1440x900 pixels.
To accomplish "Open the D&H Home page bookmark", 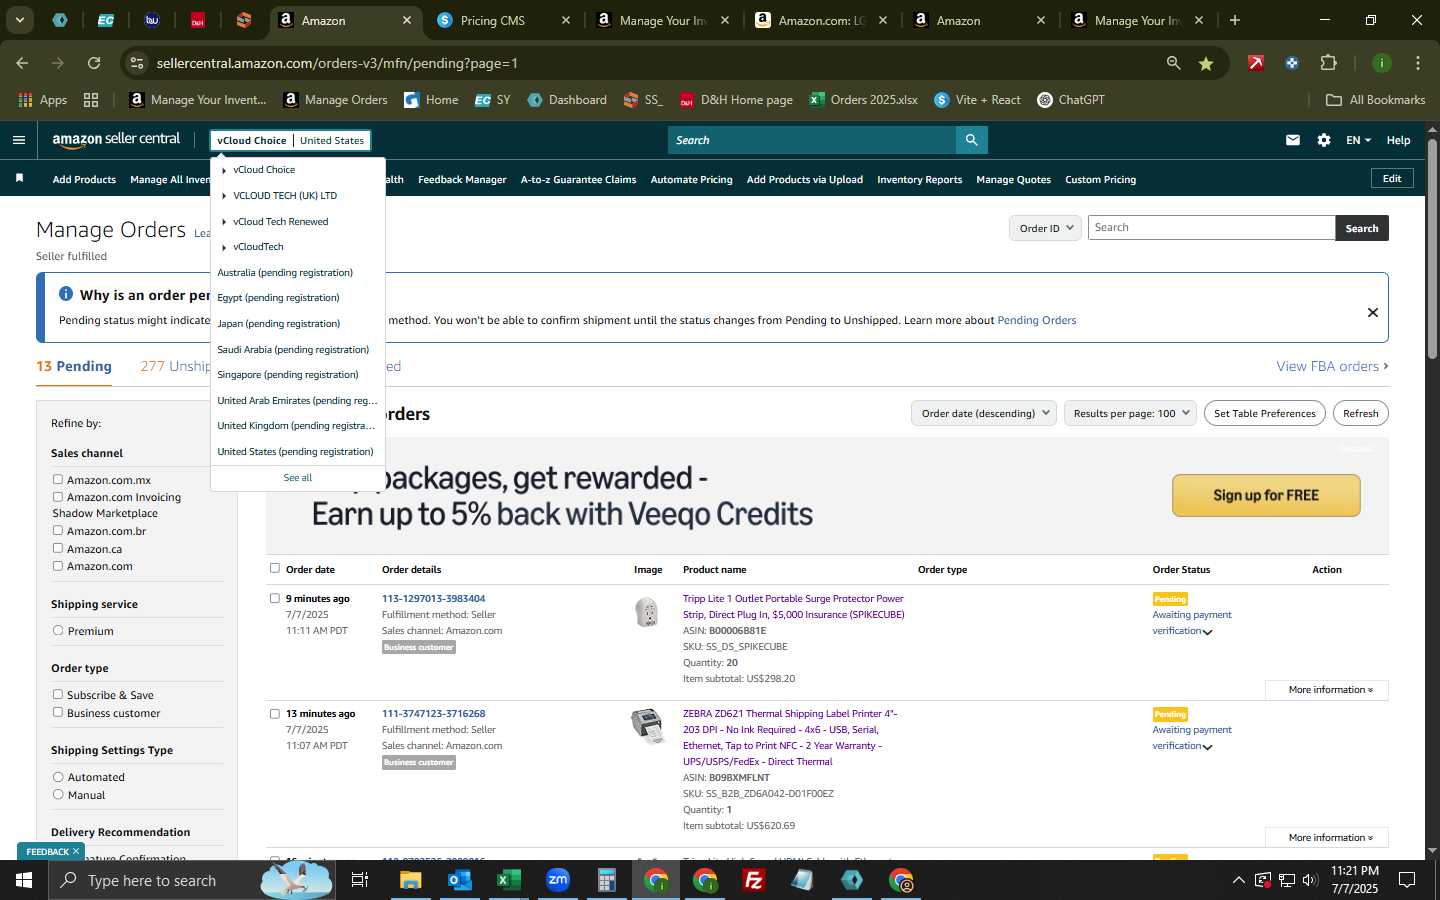I will click(736, 100).
